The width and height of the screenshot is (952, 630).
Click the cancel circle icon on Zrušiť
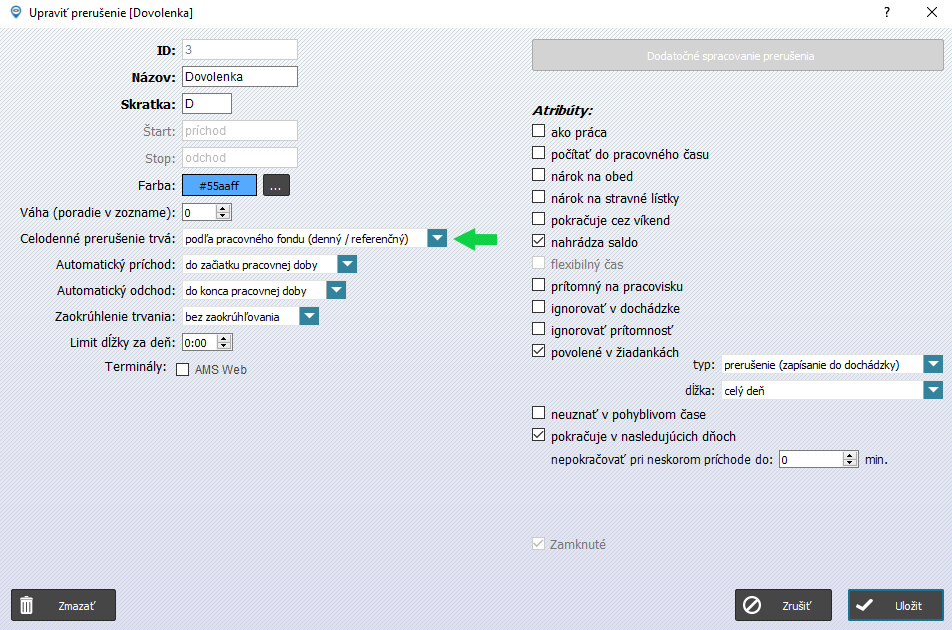tap(752, 605)
